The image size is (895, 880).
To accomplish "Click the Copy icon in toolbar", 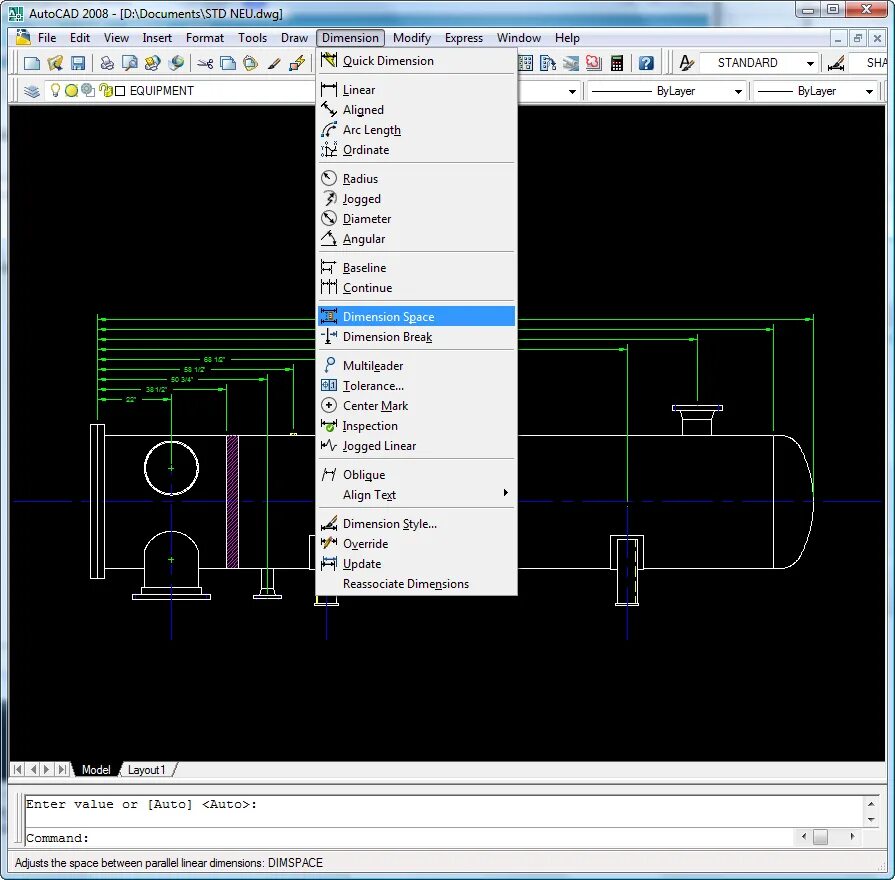I will [228, 63].
